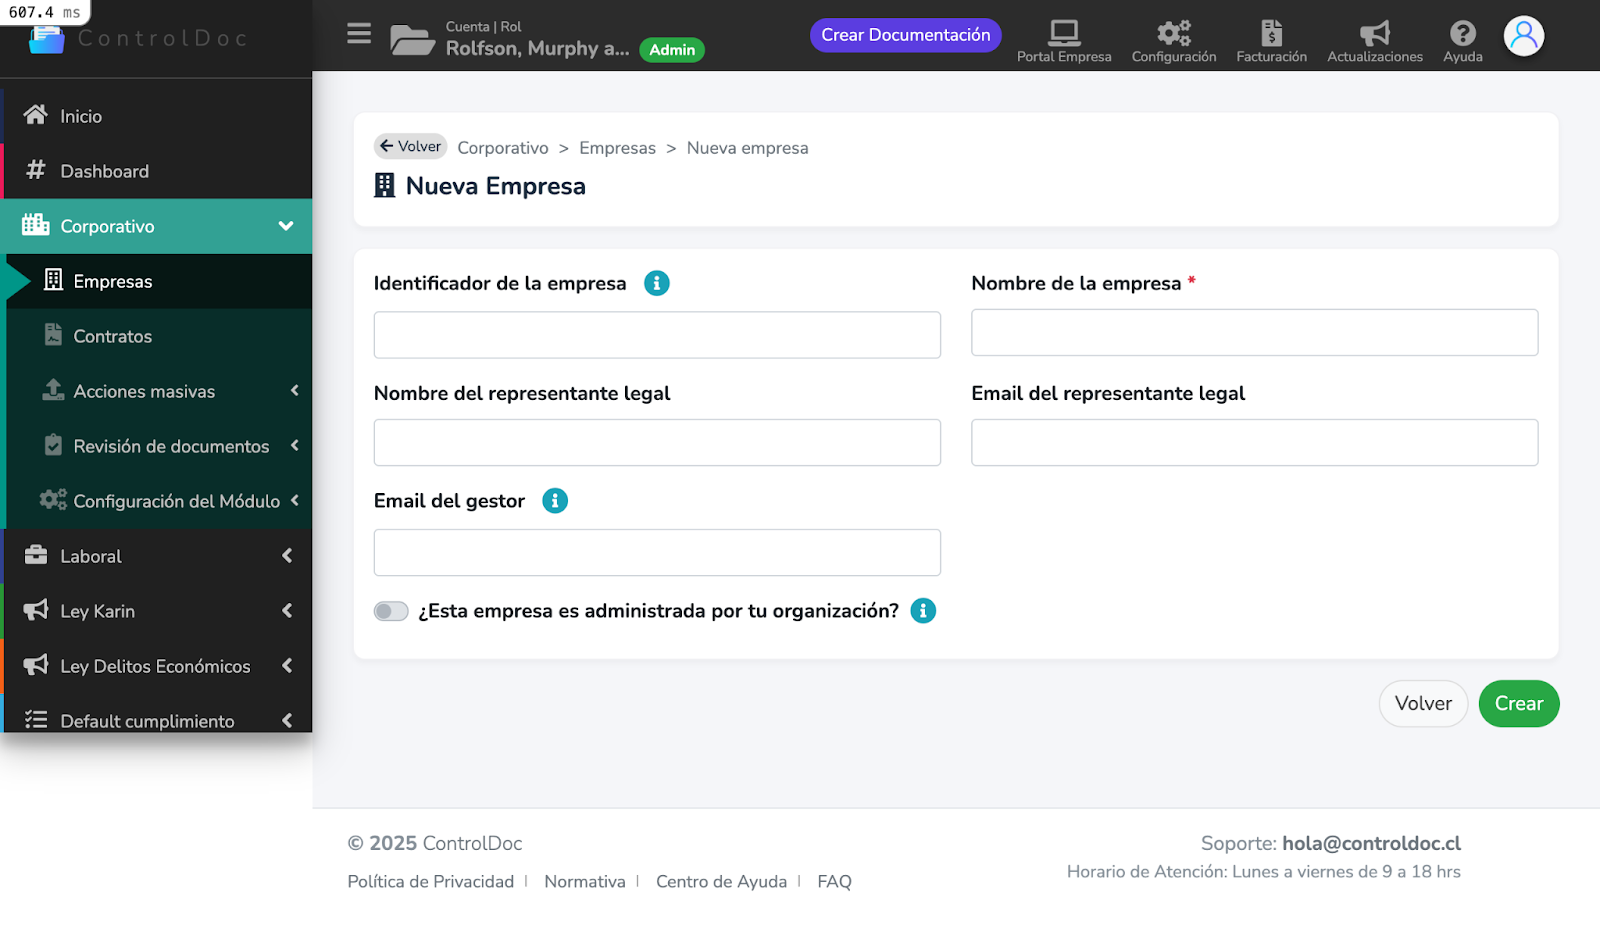Click the Crear Documentación button
Screen dimensions: 1600x925
point(906,35)
